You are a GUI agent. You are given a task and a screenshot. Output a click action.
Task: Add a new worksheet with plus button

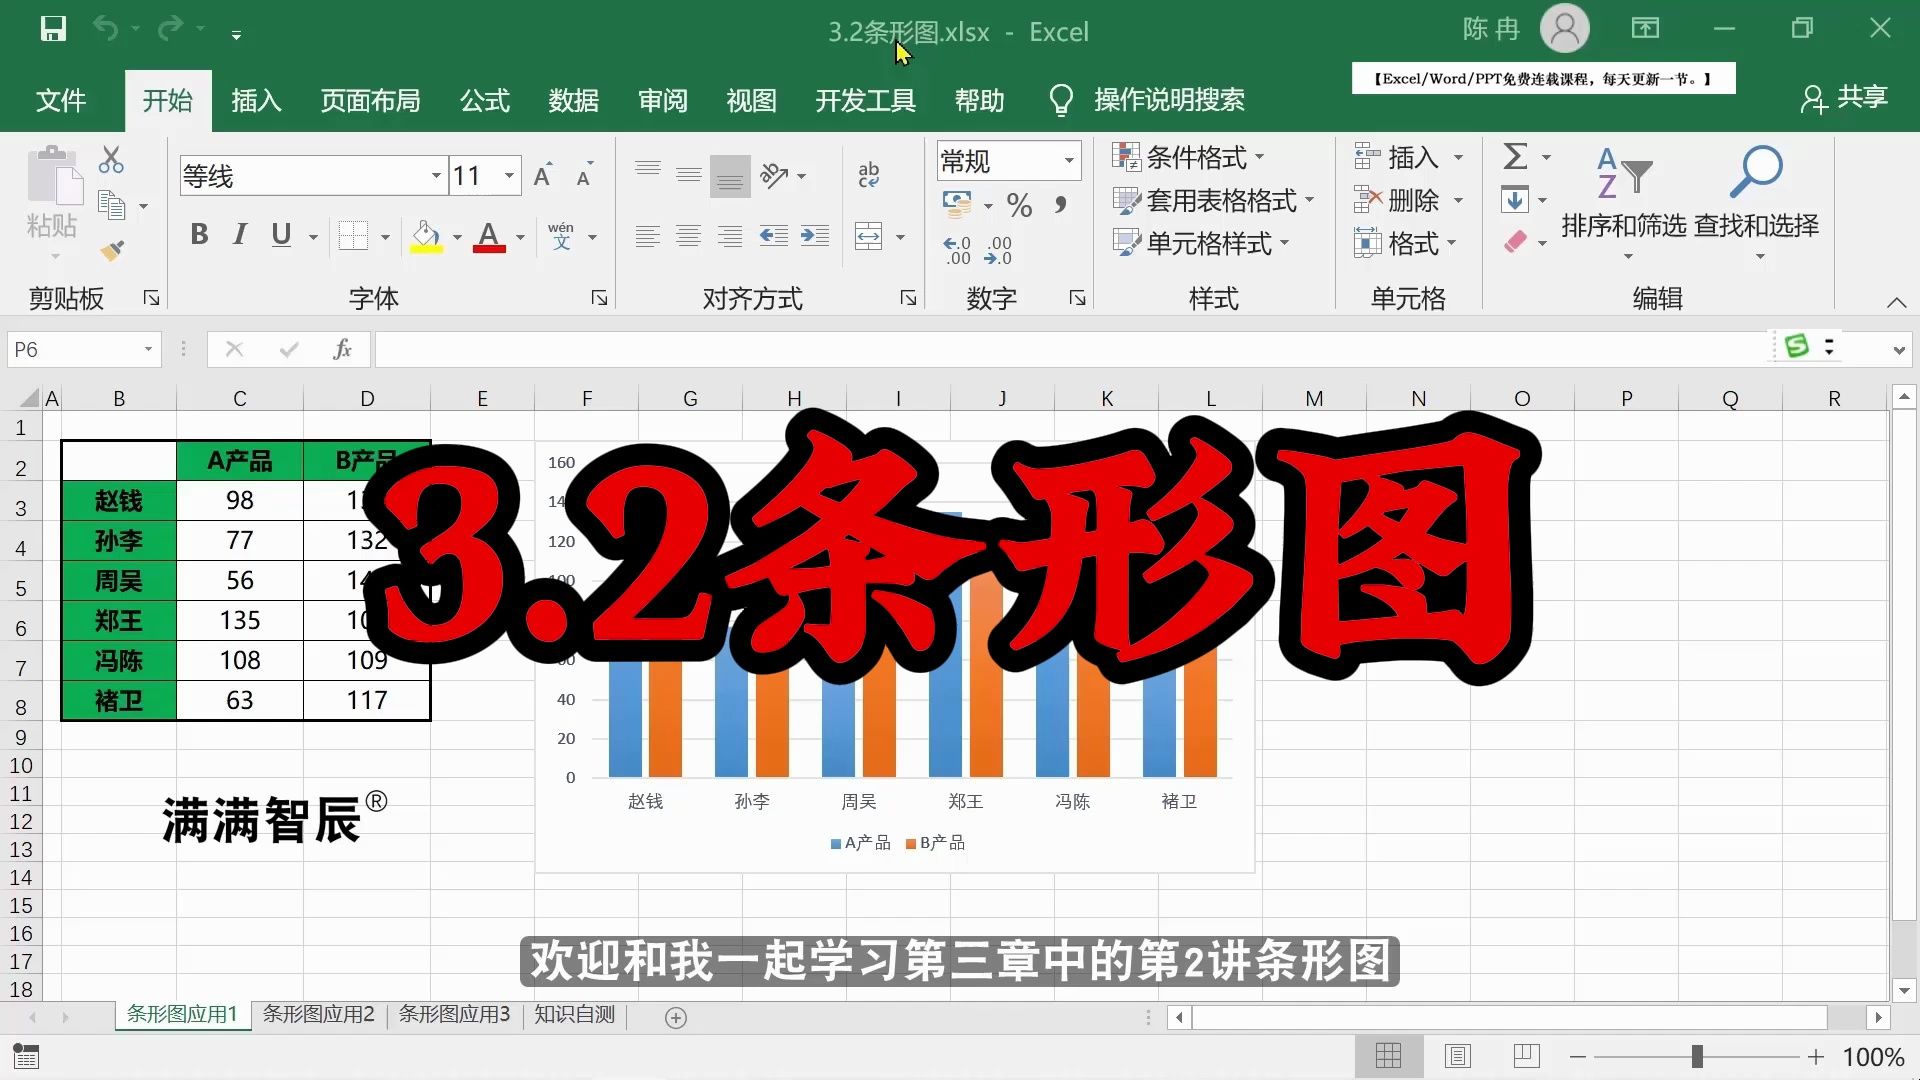tap(675, 1017)
